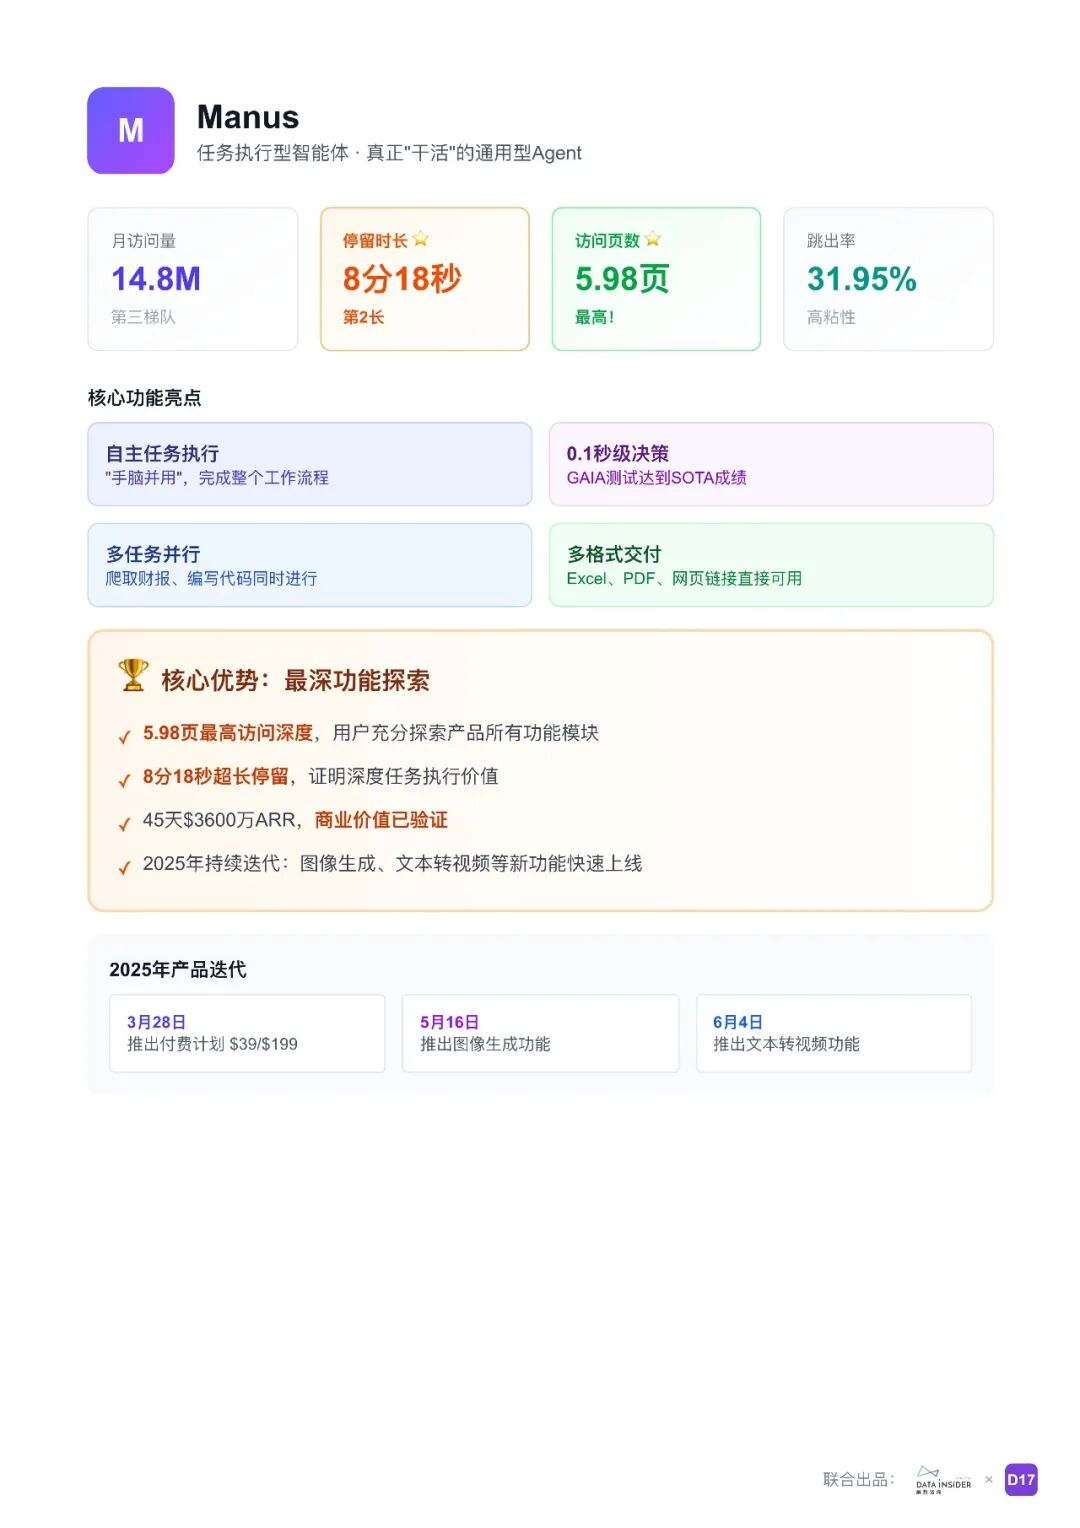The width and height of the screenshot is (1080, 1528).
Task: Click the 14.8M value
Action: pyautogui.click(x=156, y=279)
